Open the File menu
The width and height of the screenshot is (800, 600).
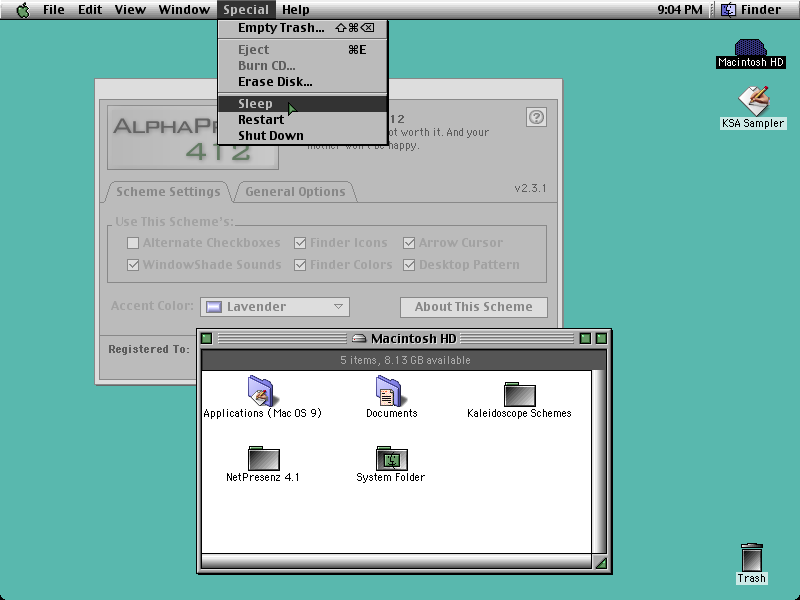(54, 10)
